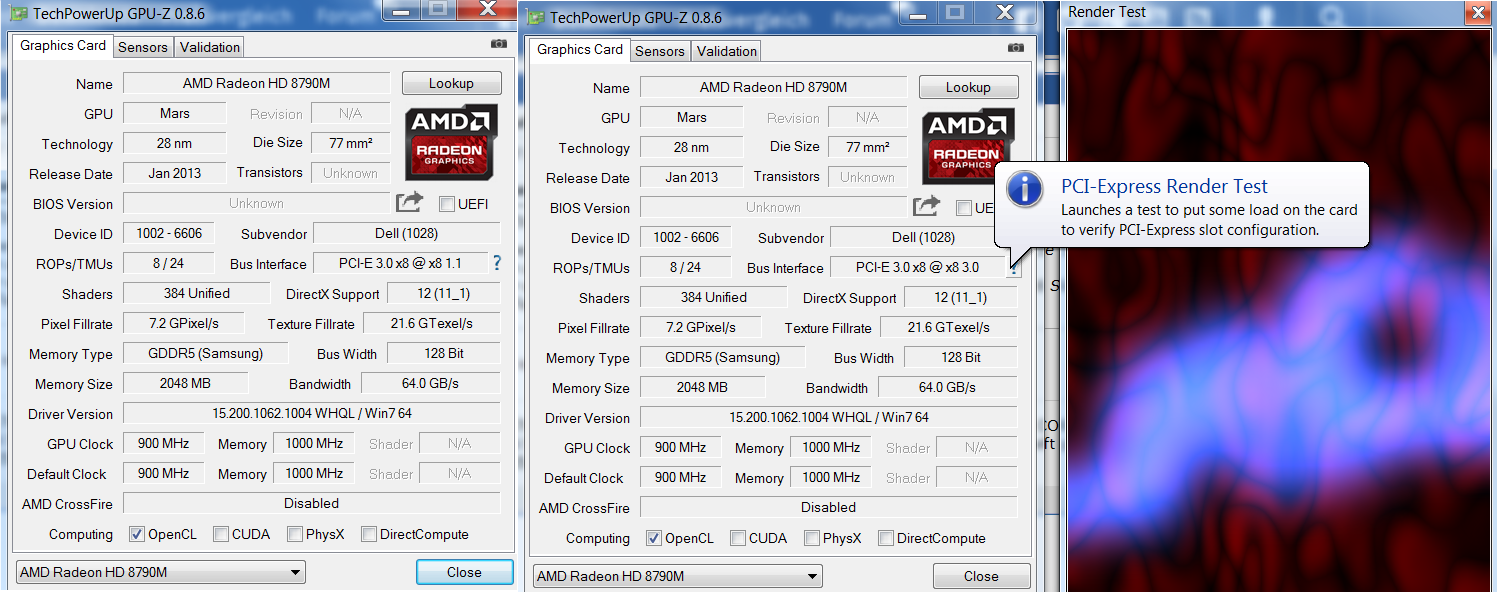This screenshot has height=593, width=1498.
Task: Toggle PhysX checkbox in left GPU-Z window
Action: point(294,534)
